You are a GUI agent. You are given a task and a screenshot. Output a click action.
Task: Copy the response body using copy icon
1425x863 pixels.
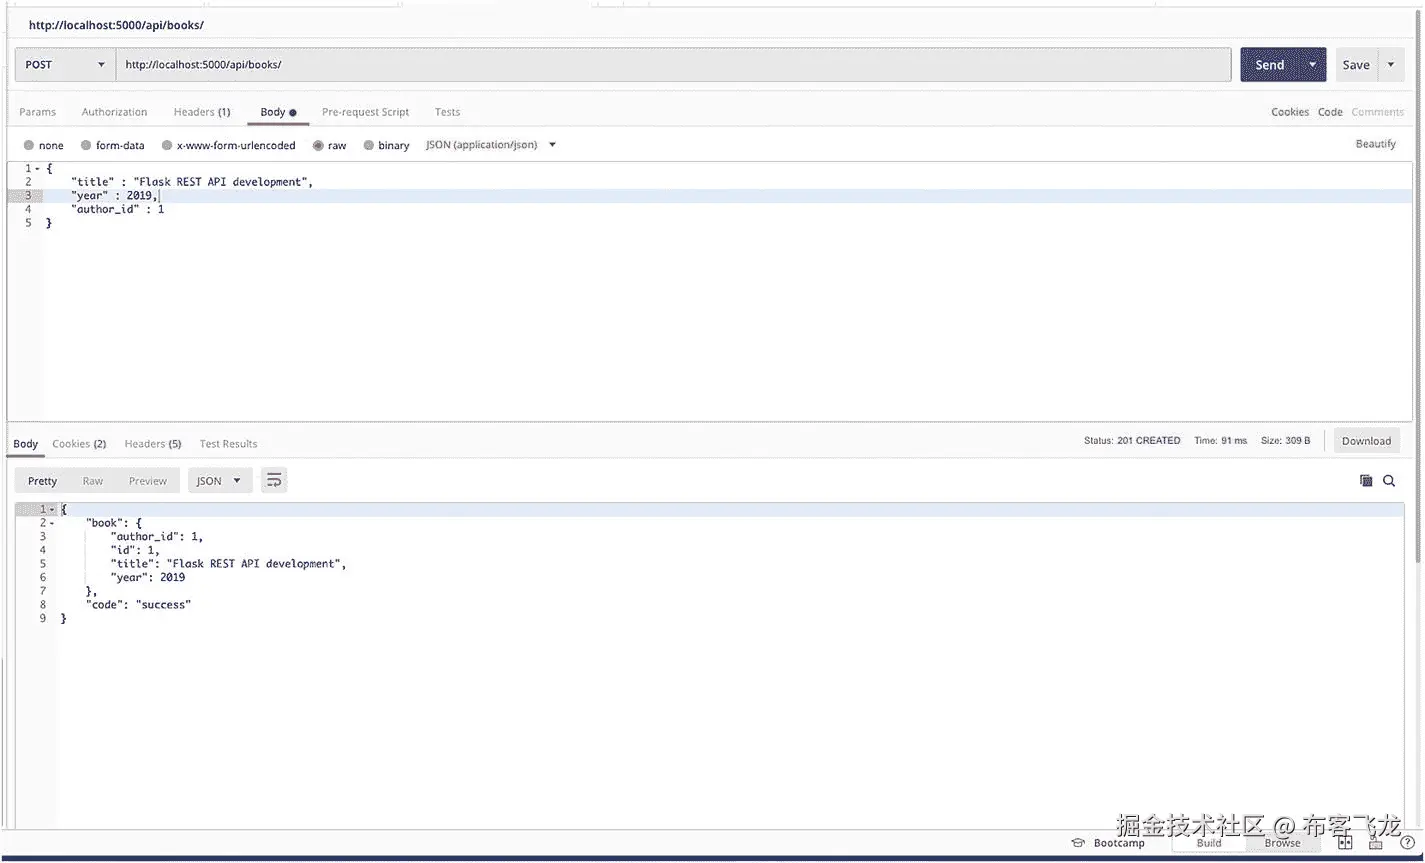tap(1364, 480)
